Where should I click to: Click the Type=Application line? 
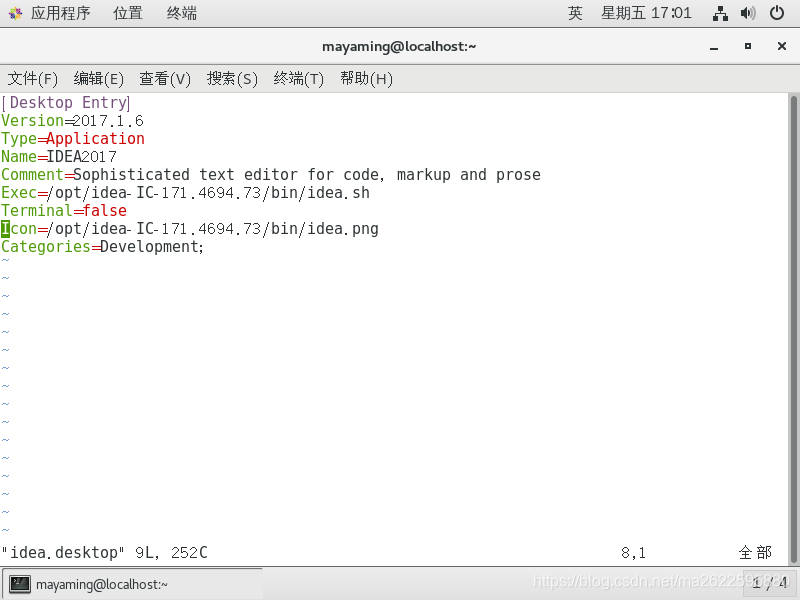[x=73, y=139]
